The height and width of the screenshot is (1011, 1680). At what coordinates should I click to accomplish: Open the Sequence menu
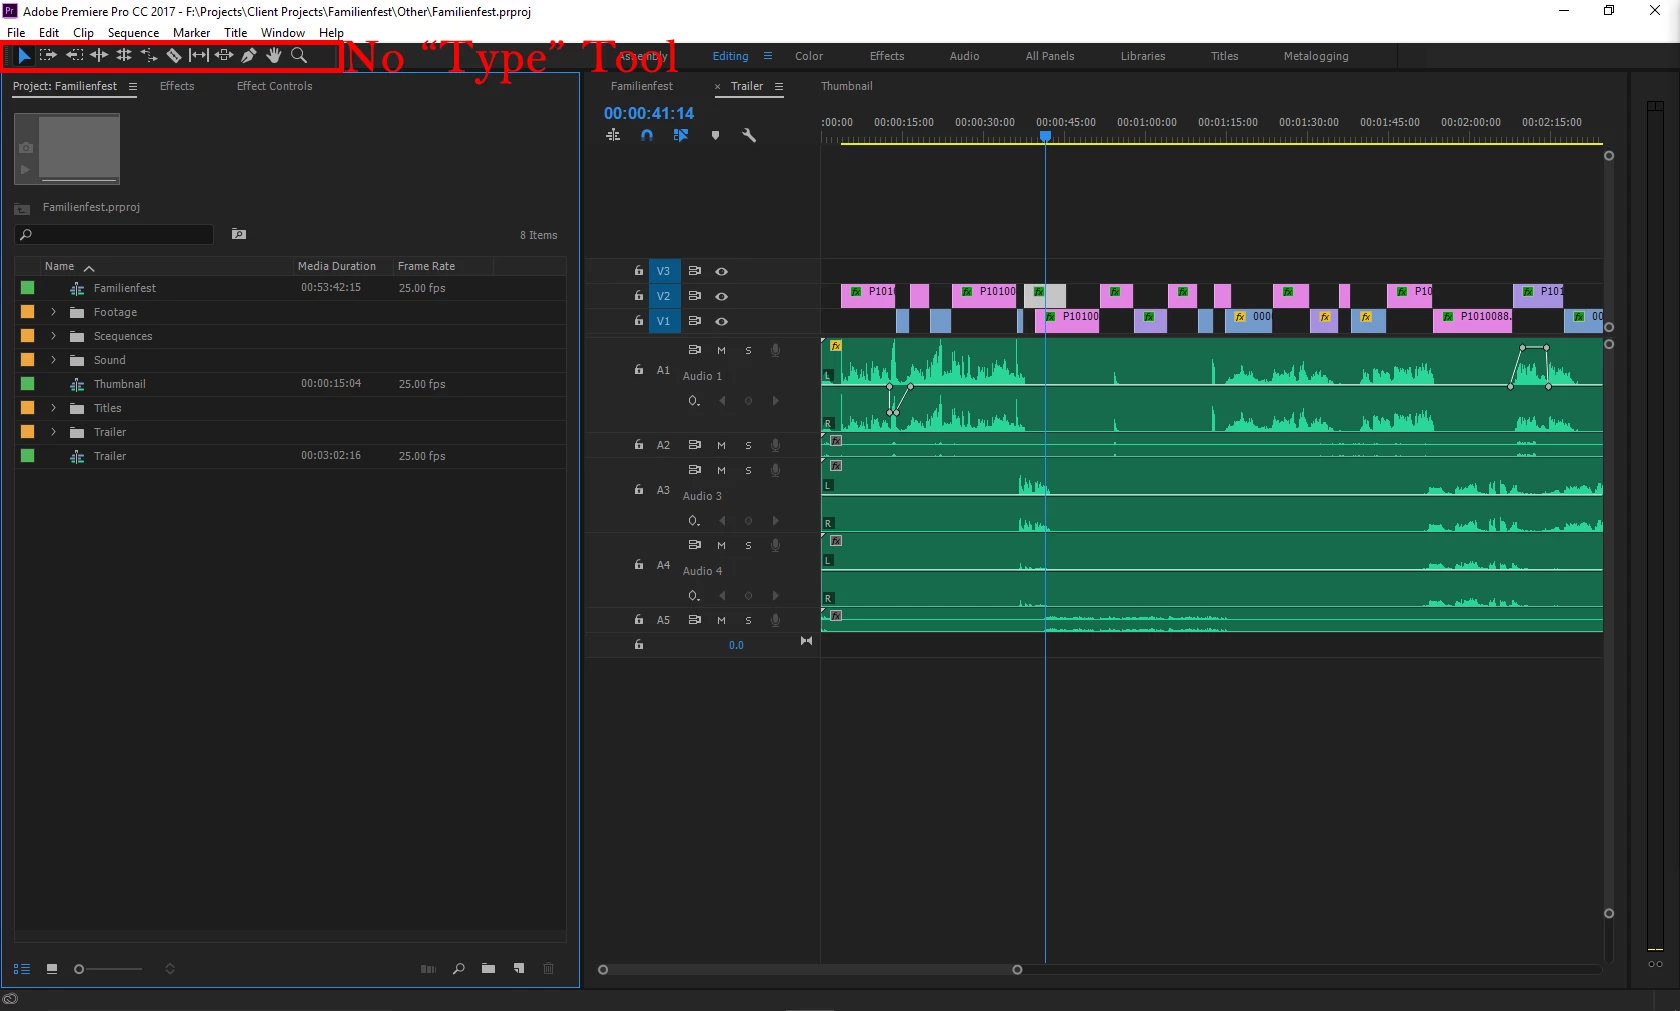[x=133, y=32]
